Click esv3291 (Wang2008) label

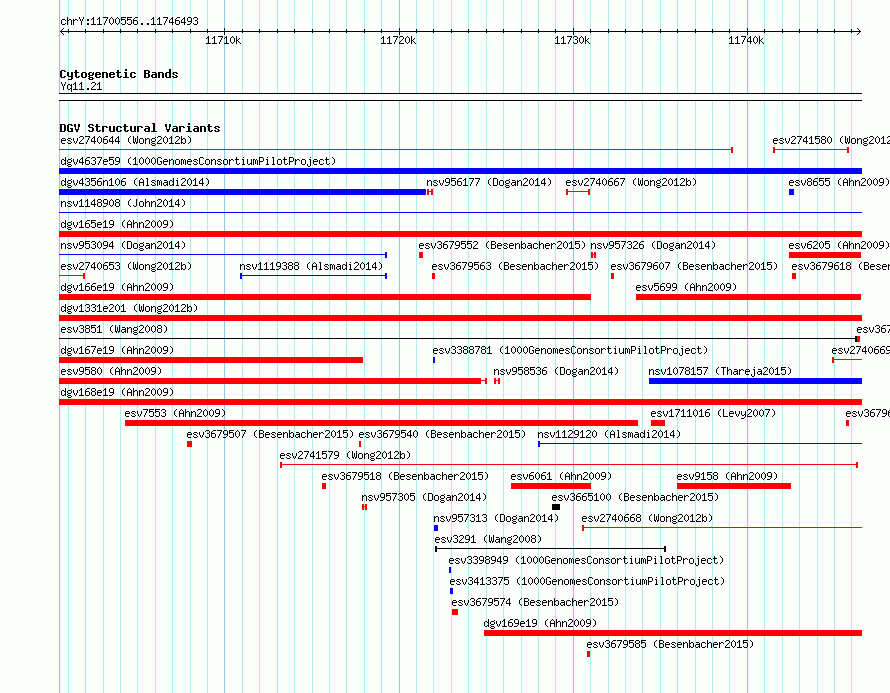(488, 539)
